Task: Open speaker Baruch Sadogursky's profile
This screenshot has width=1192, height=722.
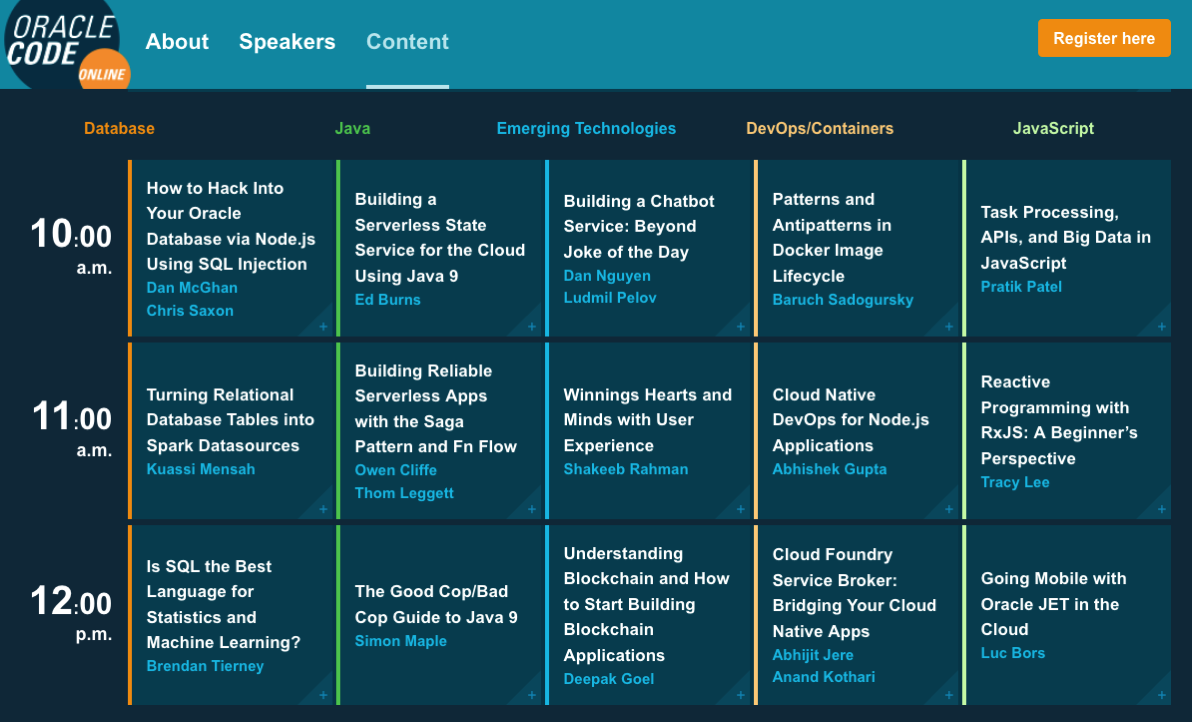Action: pos(842,299)
